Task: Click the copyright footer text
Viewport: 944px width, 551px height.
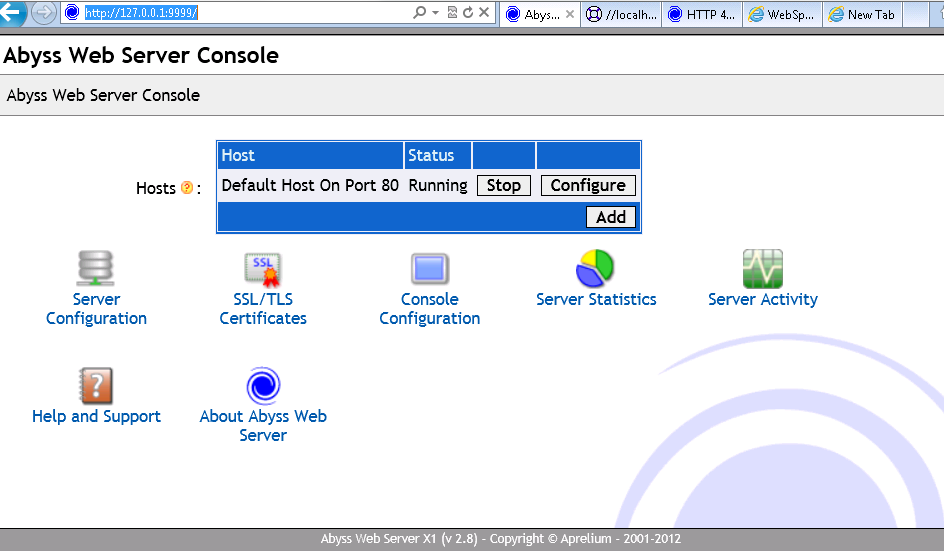Action: click(x=500, y=539)
